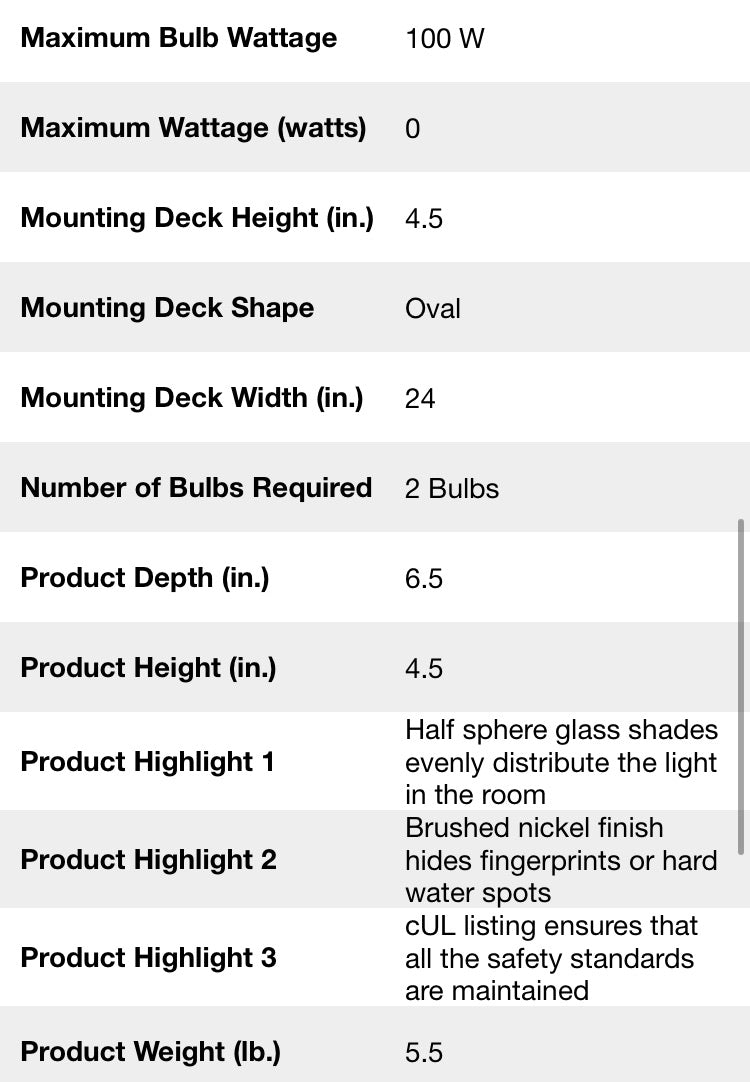
Task: Select the Number of Bulbs Required label
Action: pos(197,487)
